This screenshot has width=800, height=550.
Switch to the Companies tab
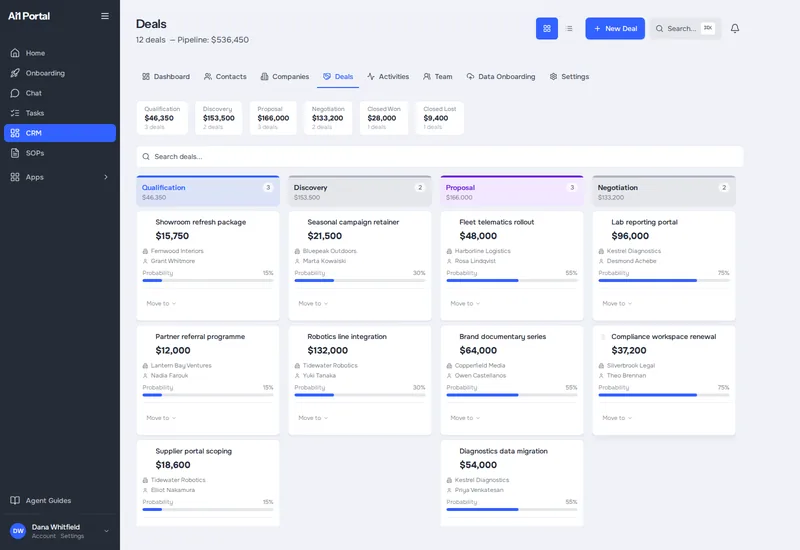[285, 77]
